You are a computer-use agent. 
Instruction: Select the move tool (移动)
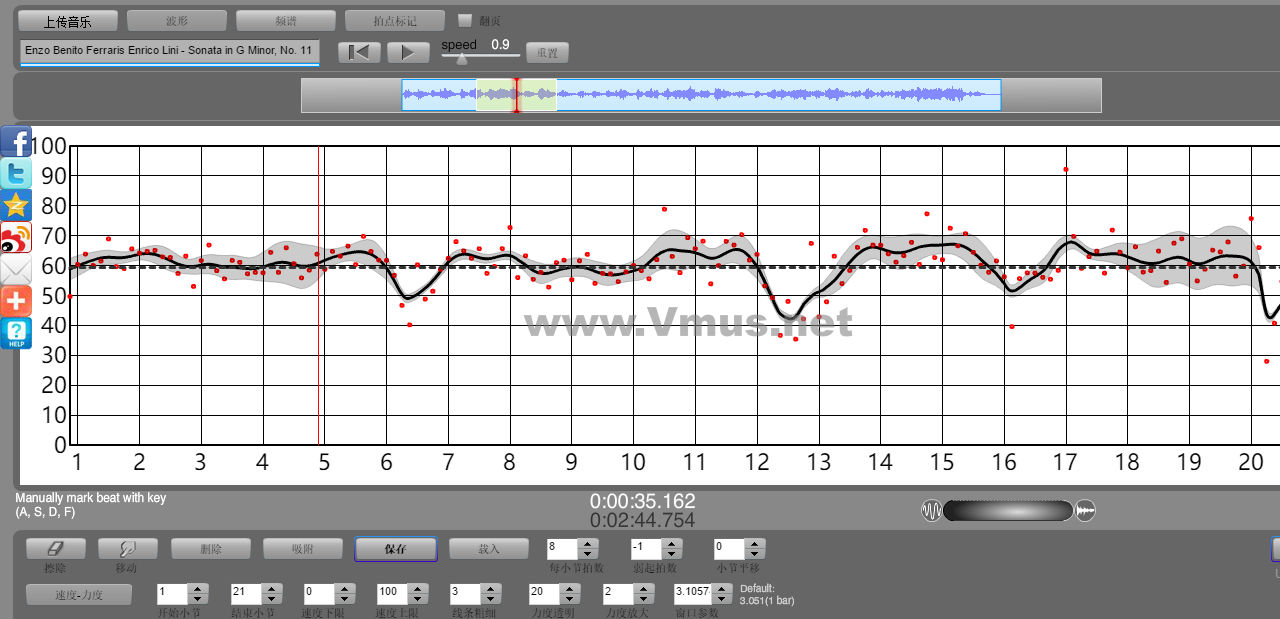pyautogui.click(x=127, y=549)
